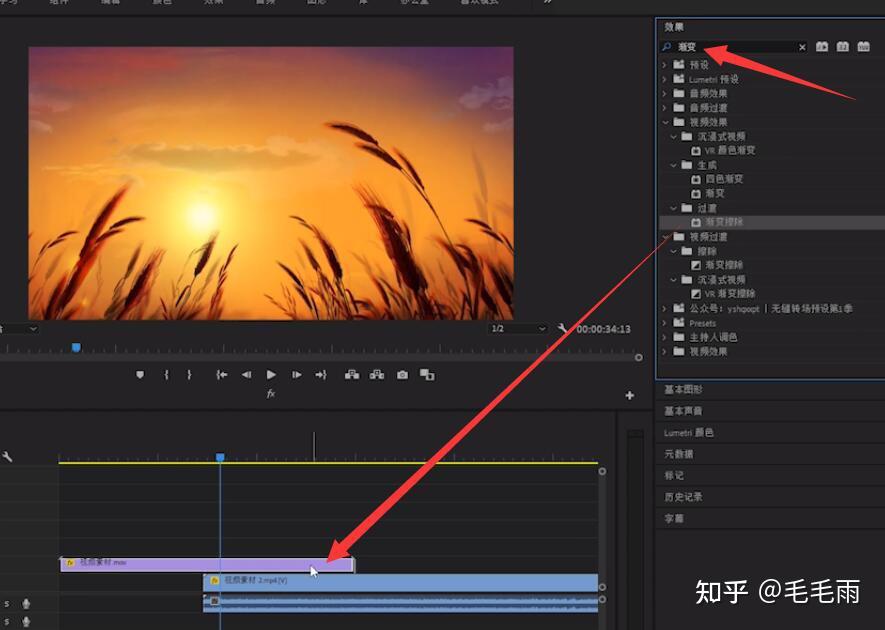Click the Export Frame camera icon
Viewport: 885px width, 630px height.
(401, 375)
